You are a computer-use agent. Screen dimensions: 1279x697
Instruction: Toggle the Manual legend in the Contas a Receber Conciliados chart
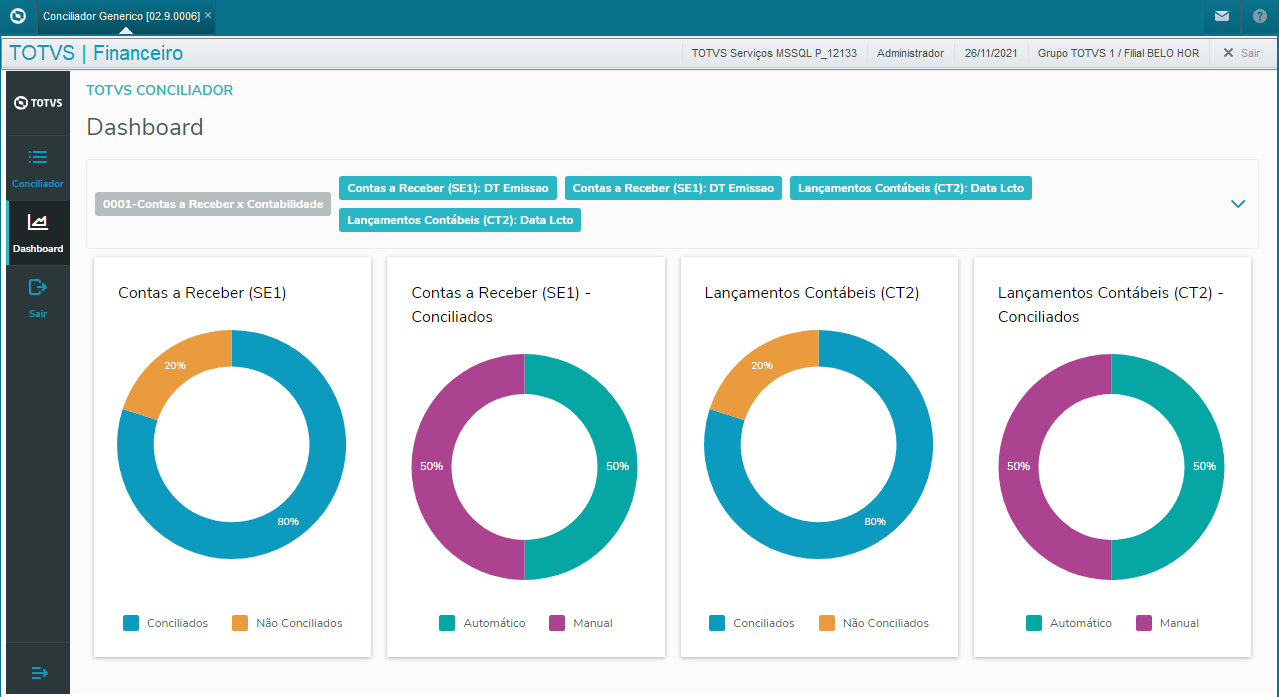[581, 623]
